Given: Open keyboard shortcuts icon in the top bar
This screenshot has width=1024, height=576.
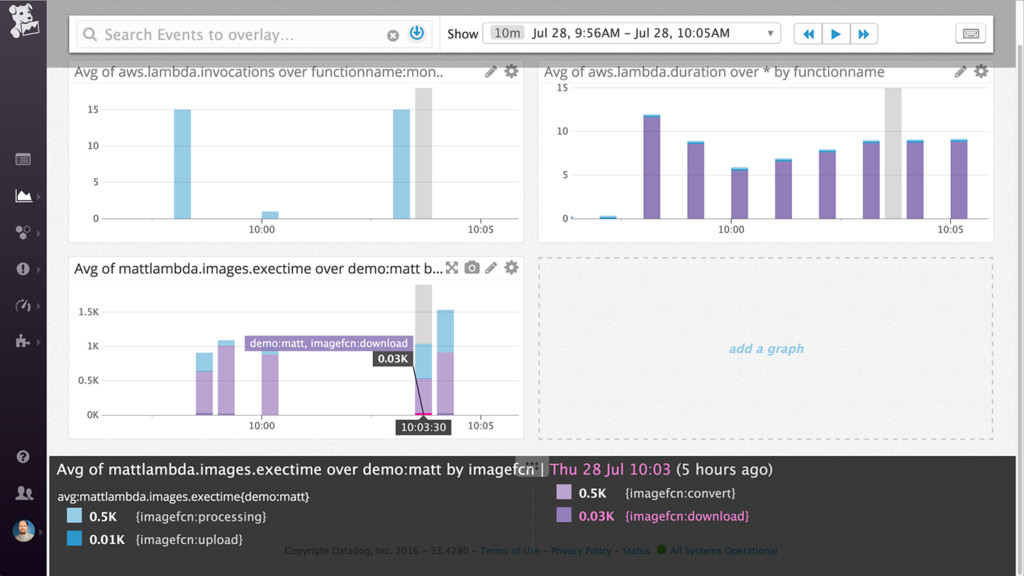Looking at the screenshot, I should (x=970, y=33).
